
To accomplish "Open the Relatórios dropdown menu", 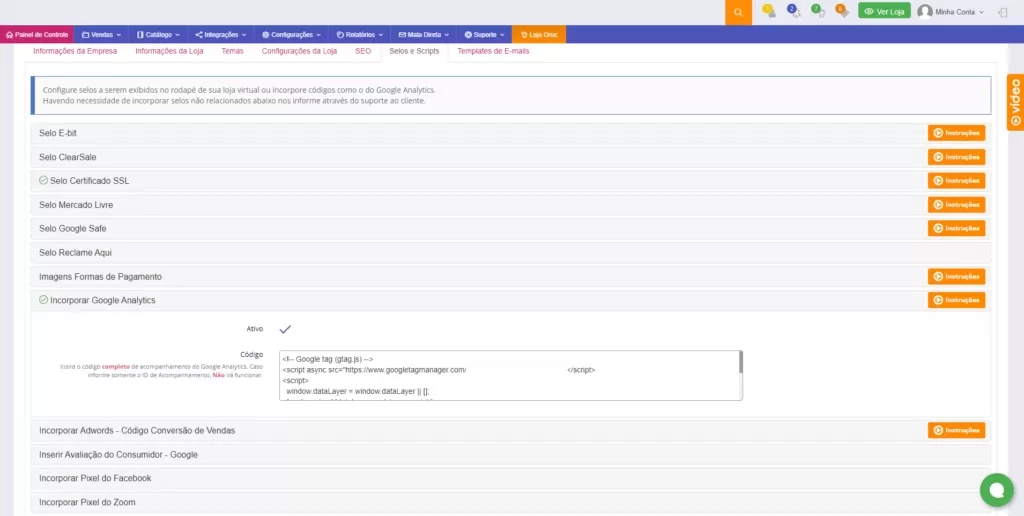I will pos(360,35).
